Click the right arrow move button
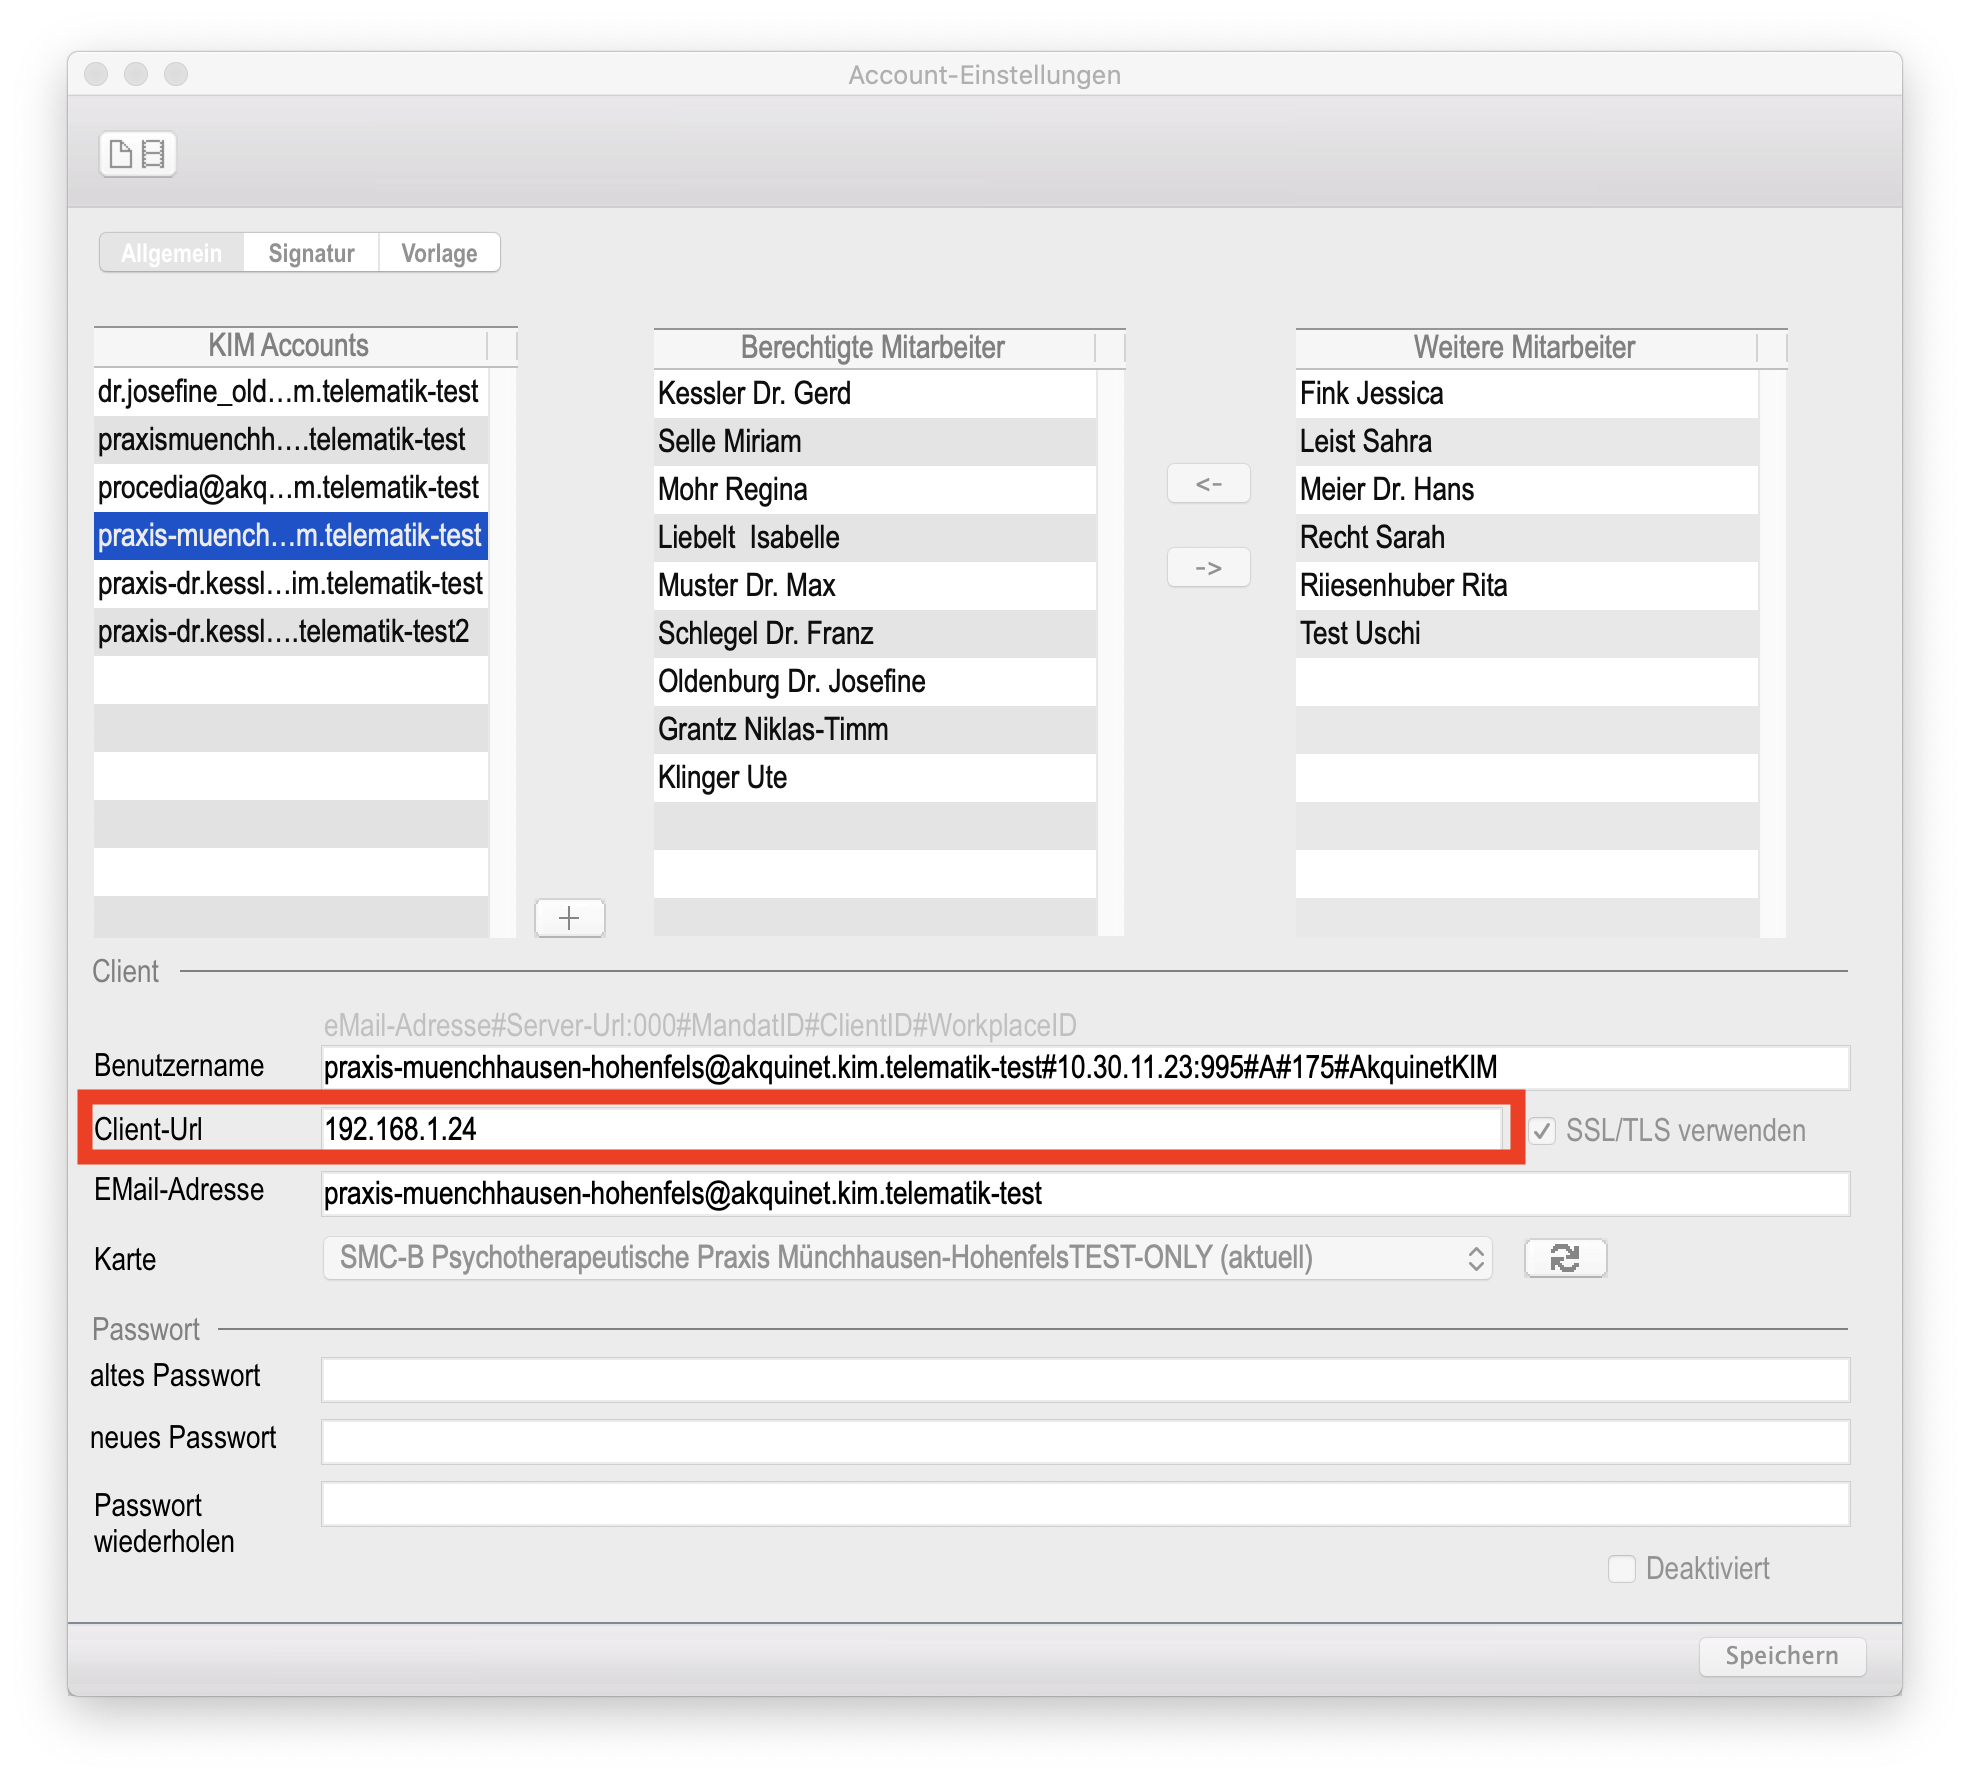Image resolution: width=1970 pixels, height=1780 pixels. (1208, 568)
